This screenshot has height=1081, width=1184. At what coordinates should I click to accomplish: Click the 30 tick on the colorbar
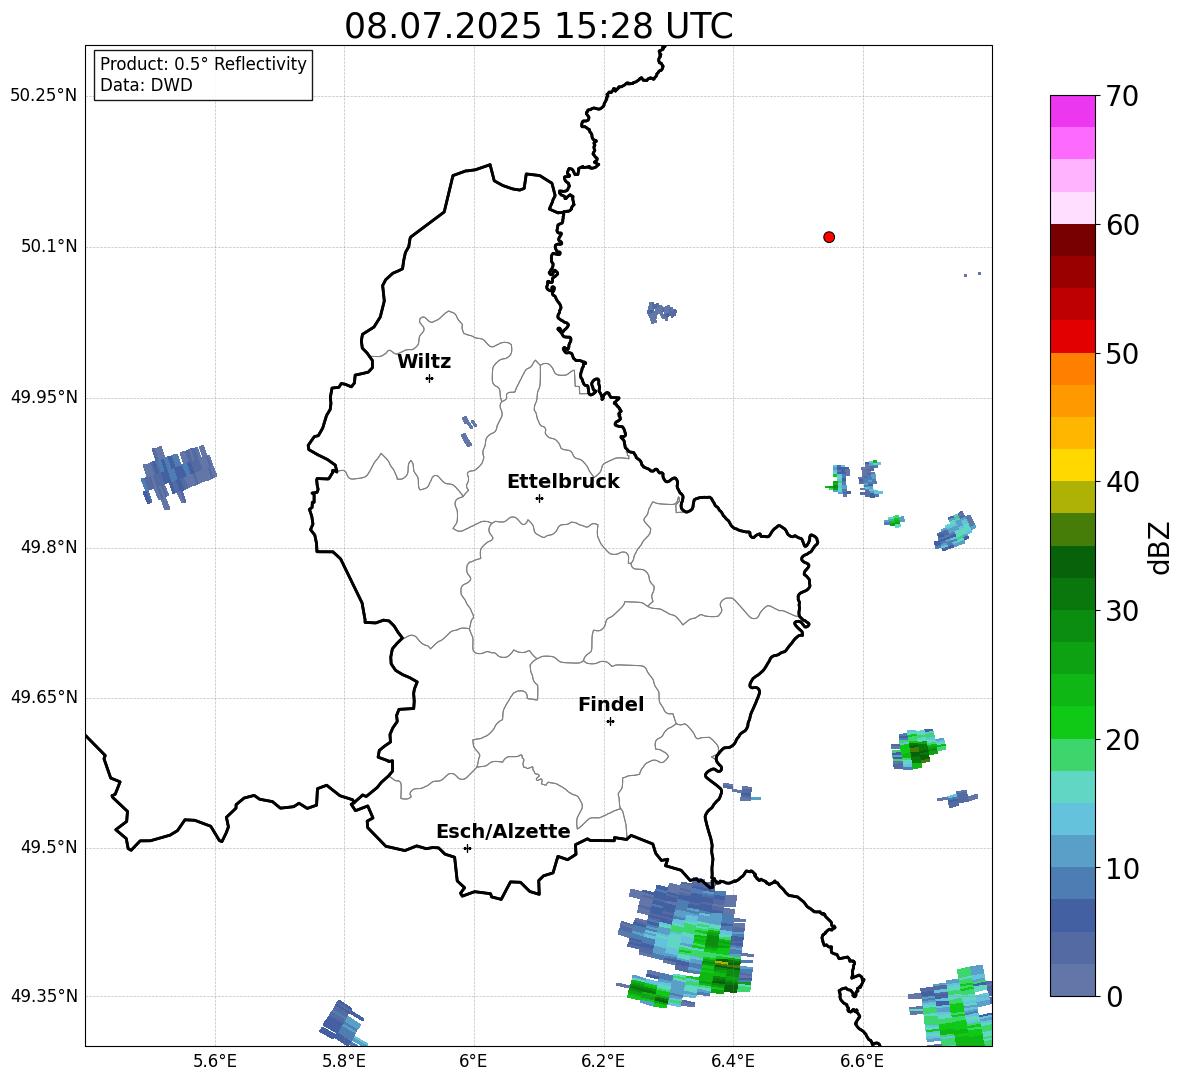(x=1122, y=611)
